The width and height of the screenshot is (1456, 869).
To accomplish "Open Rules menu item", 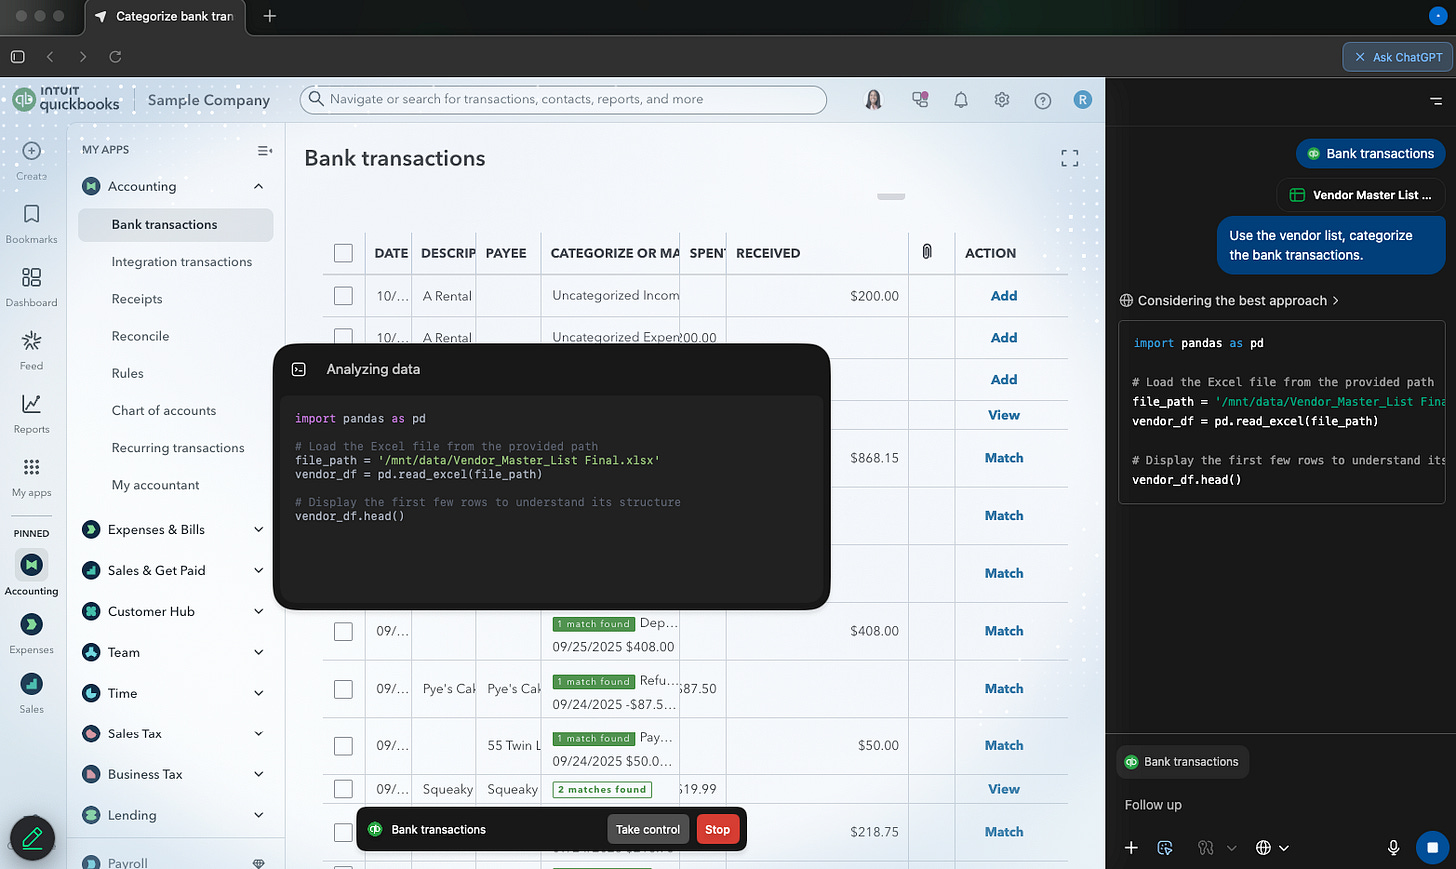I will [128, 373].
